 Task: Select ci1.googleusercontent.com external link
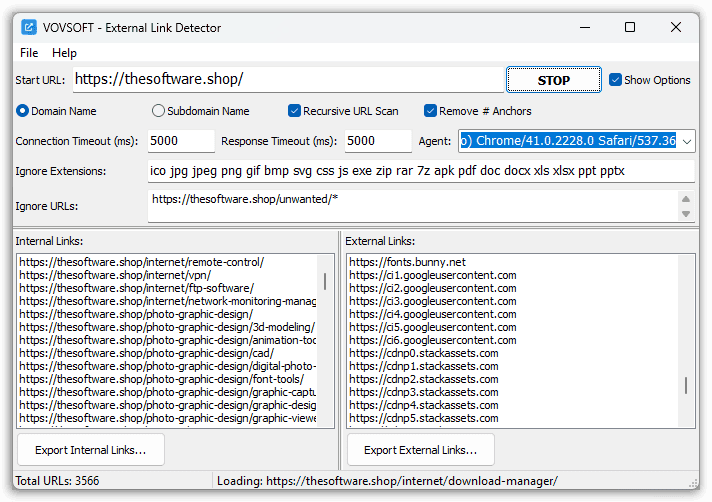[433, 275]
